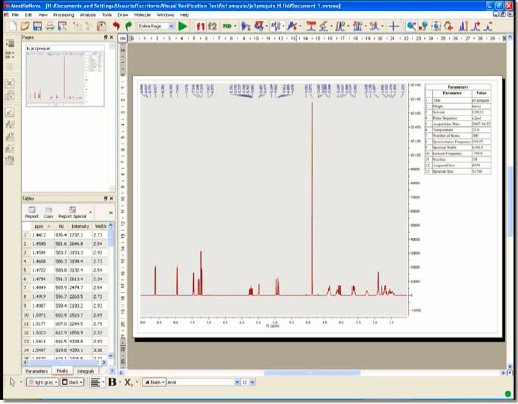Open the black line color dropdown

[72, 382]
